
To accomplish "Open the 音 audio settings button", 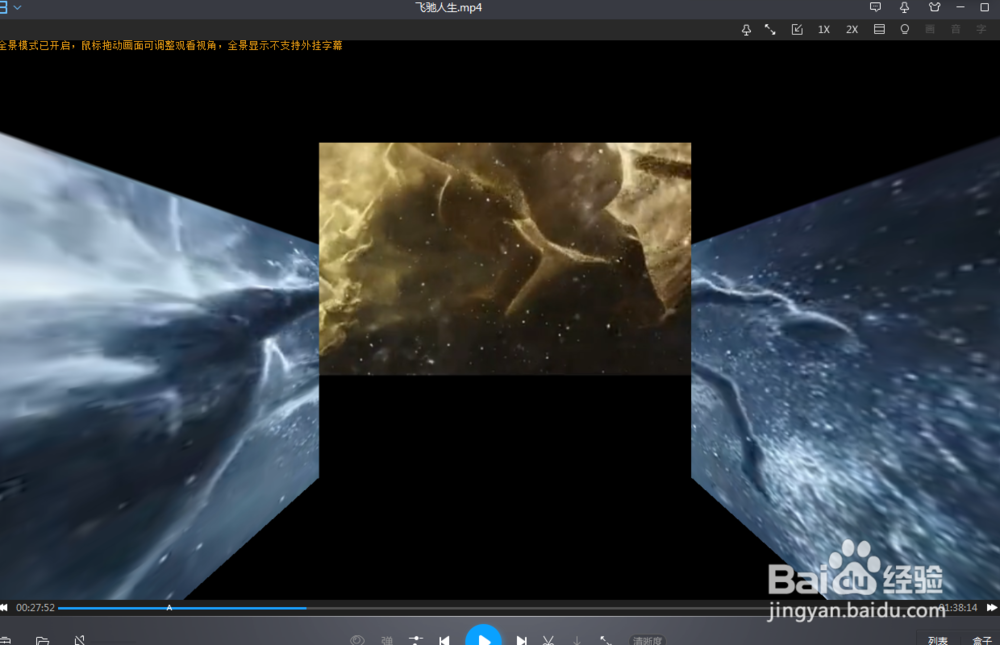I will [x=955, y=29].
